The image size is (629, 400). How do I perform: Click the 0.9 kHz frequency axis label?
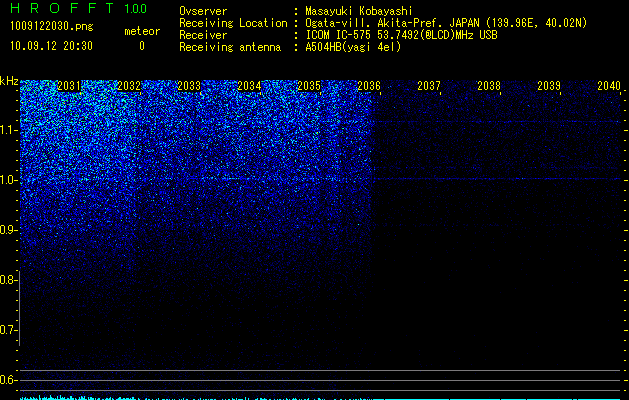pos(7,230)
